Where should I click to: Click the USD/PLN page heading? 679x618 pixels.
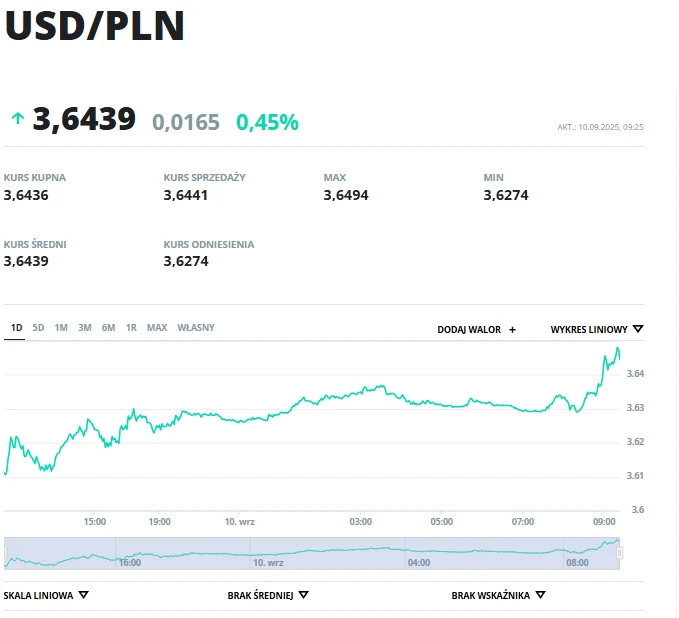[95, 27]
